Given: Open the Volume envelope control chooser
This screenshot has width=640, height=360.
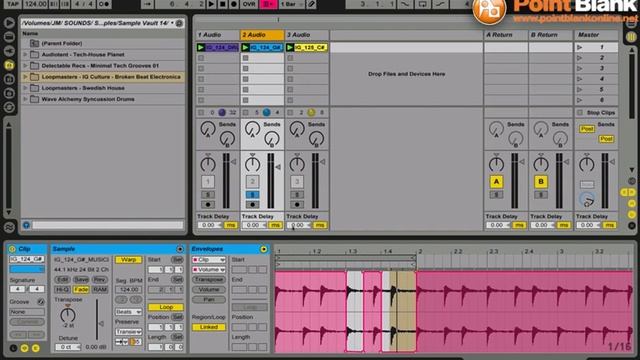Looking at the screenshot, I should coord(209,269).
